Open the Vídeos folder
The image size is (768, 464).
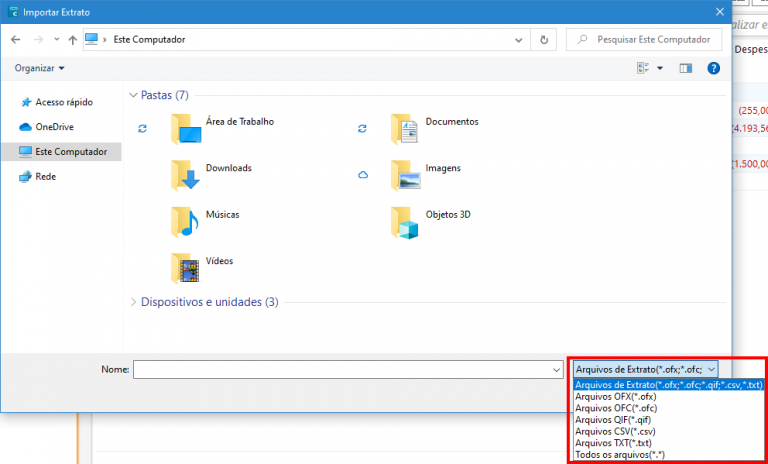click(218, 261)
